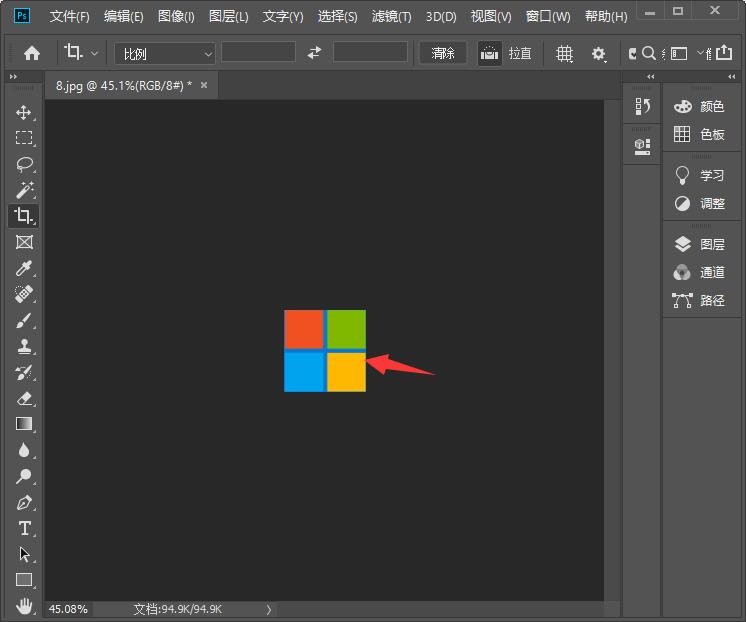The width and height of the screenshot is (746, 622).
Task: Open the 图像(I) menu
Action: click(176, 17)
